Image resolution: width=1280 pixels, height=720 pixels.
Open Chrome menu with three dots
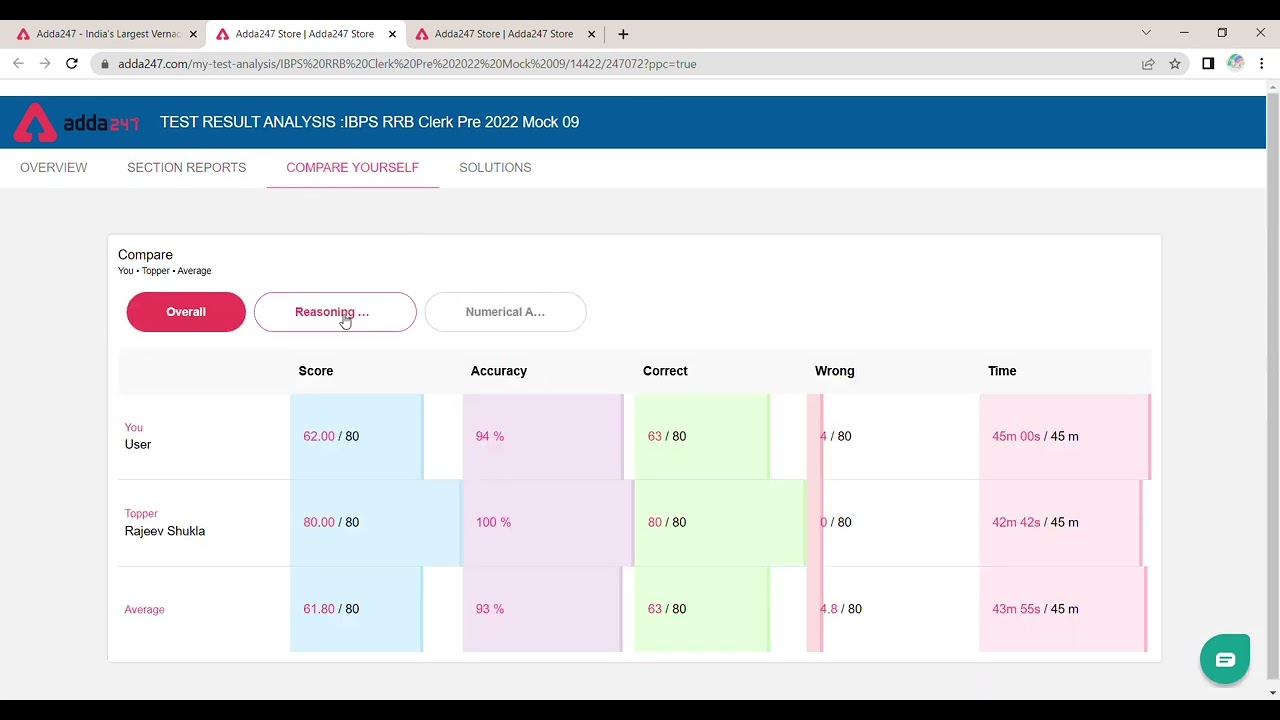1262,64
